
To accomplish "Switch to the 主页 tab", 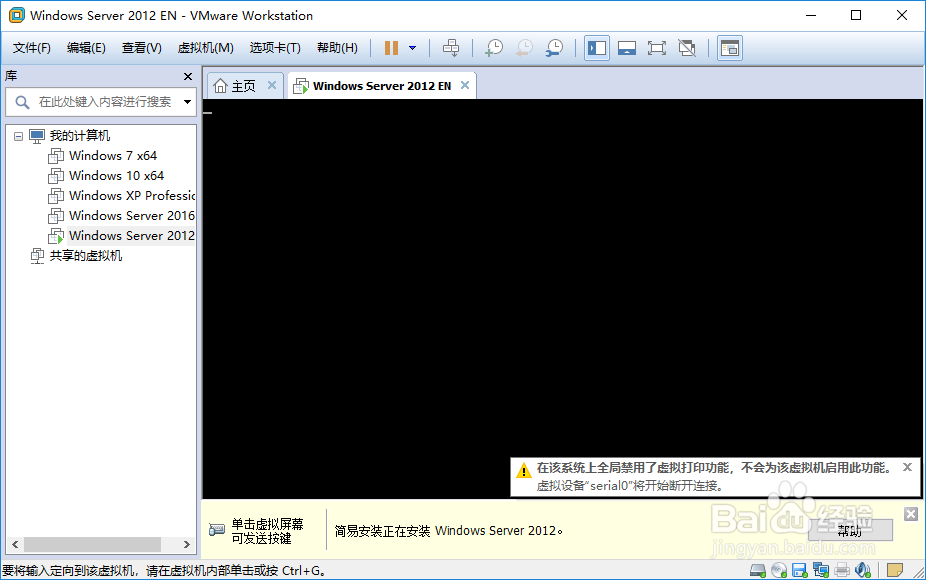I will [x=244, y=86].
